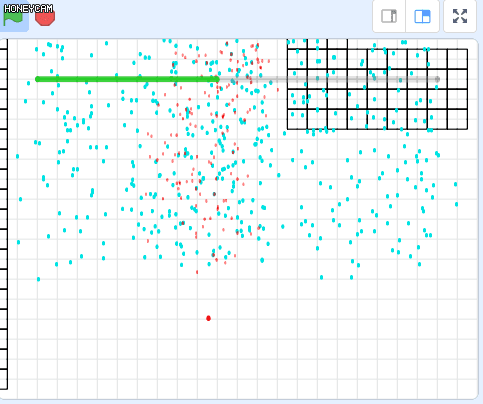Enter full screen stage mode
The width and height of the screenshot is (483, 404).
point(460,16)
